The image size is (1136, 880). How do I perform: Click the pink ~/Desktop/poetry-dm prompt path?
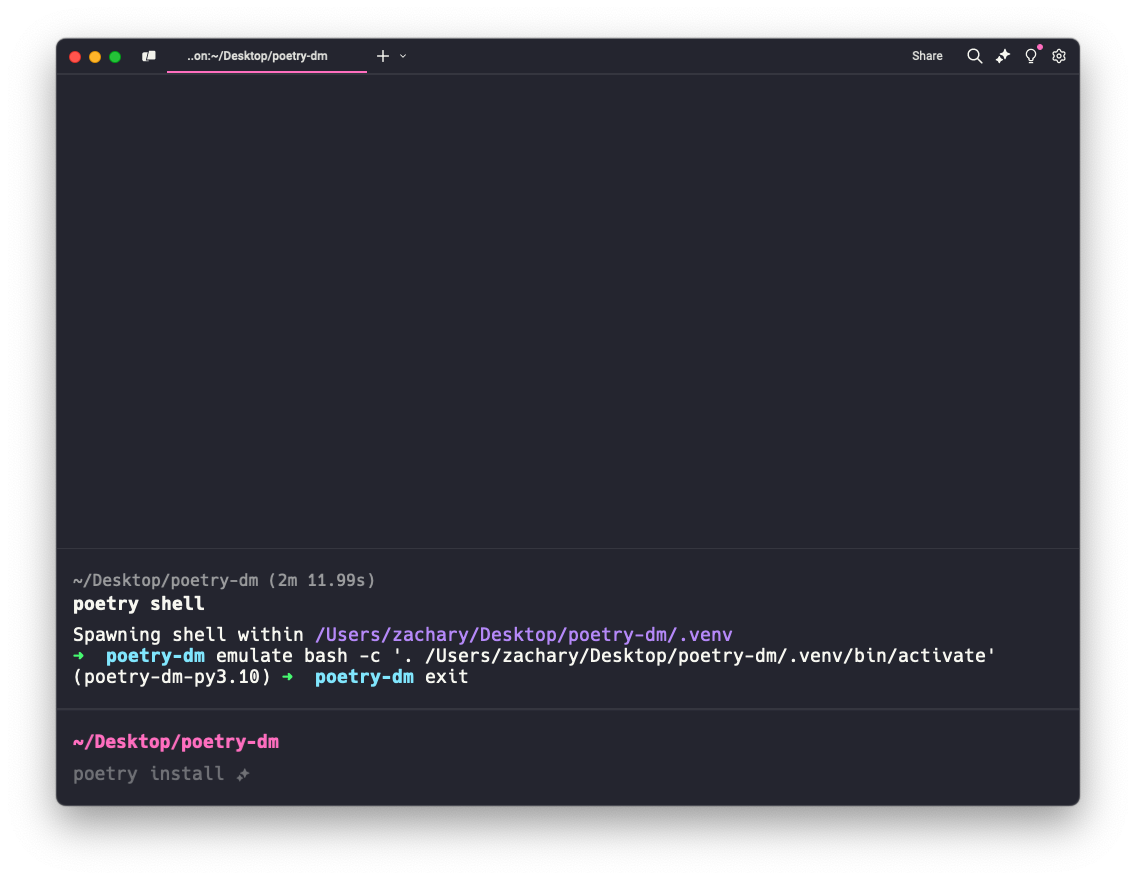pos(175,742)
